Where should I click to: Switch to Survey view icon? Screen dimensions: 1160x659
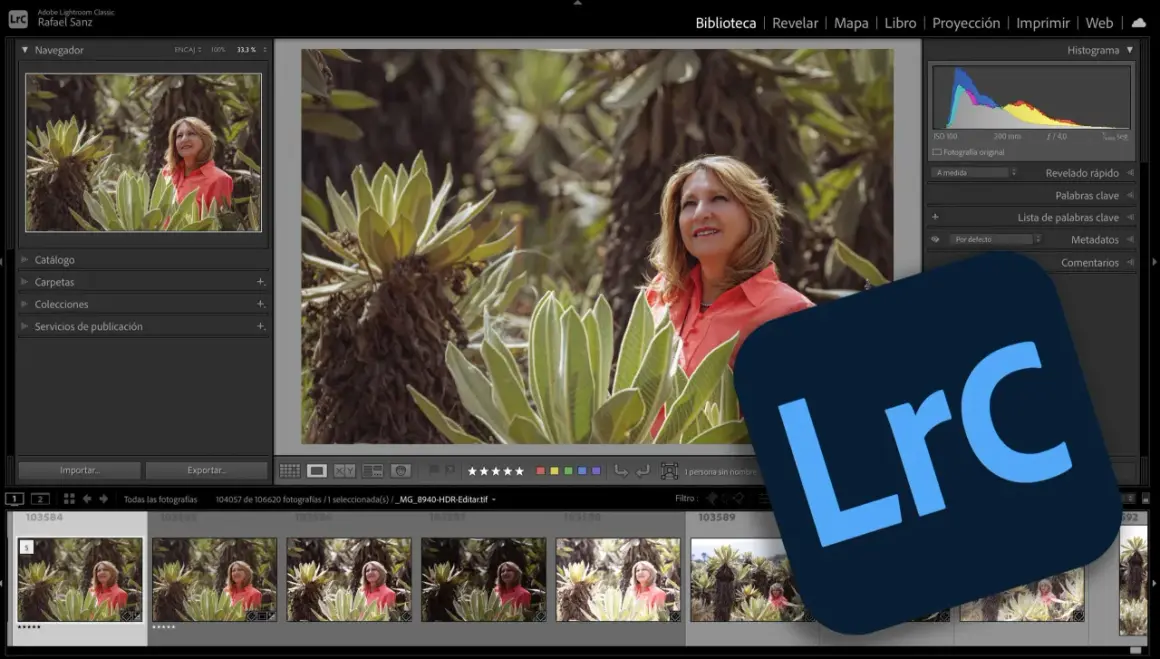[x=372, y=470]
